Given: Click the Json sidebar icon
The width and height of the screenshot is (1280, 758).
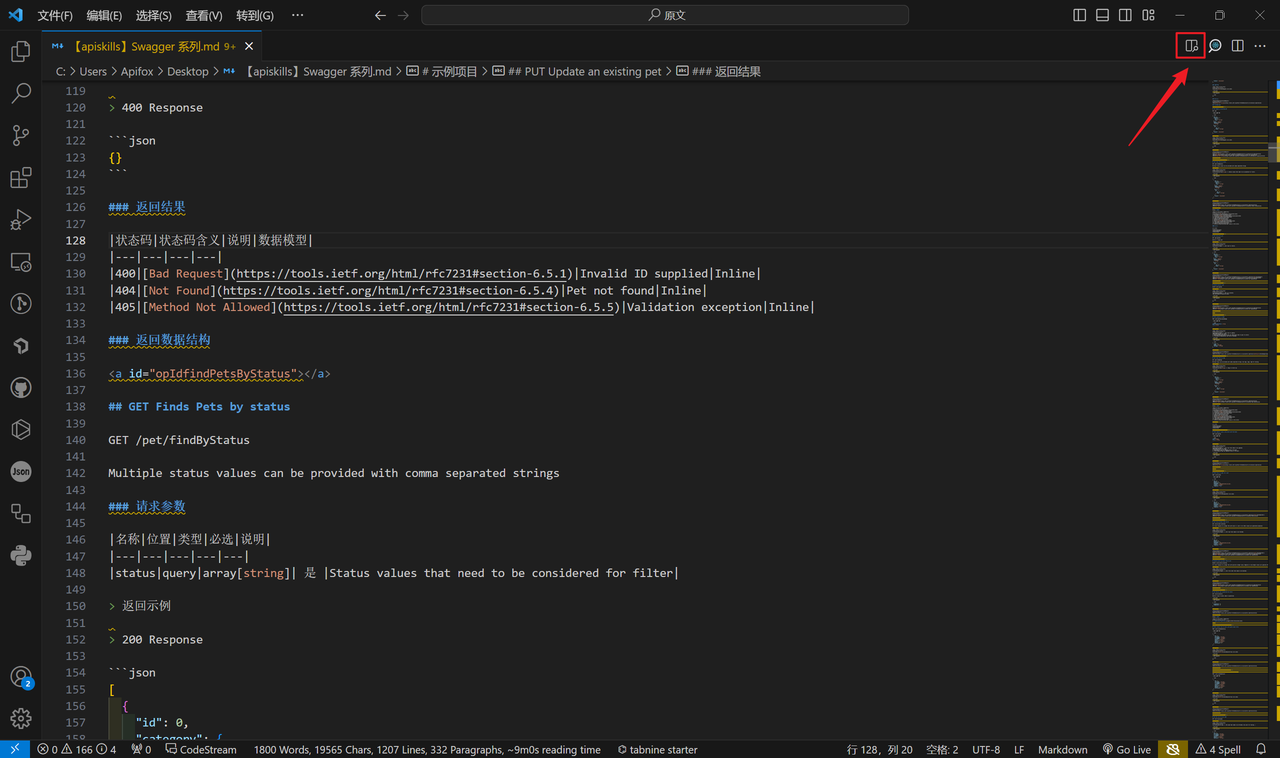Looking at the screenshot, I should 20,471.
